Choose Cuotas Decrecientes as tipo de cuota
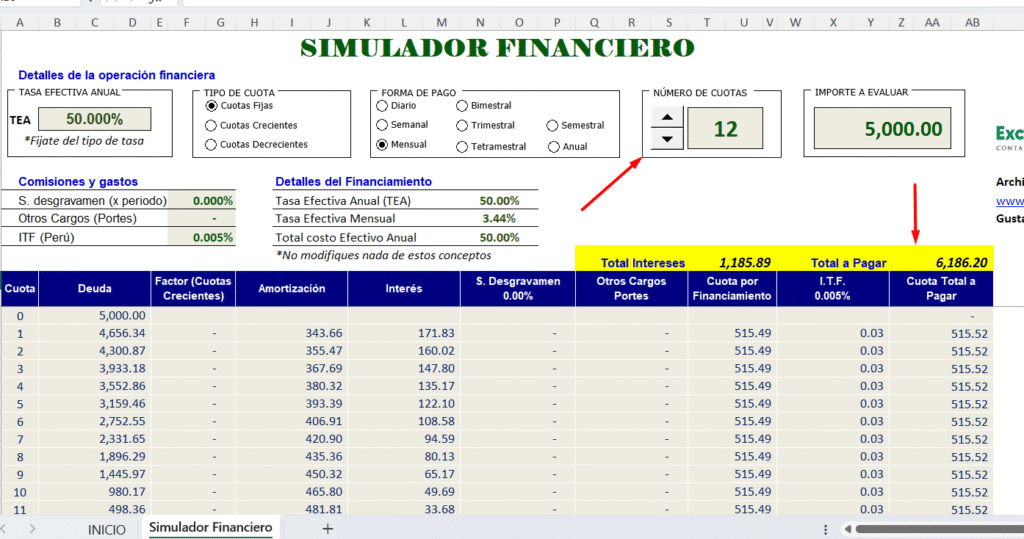 pyautogui.click(x=211, y=145)
